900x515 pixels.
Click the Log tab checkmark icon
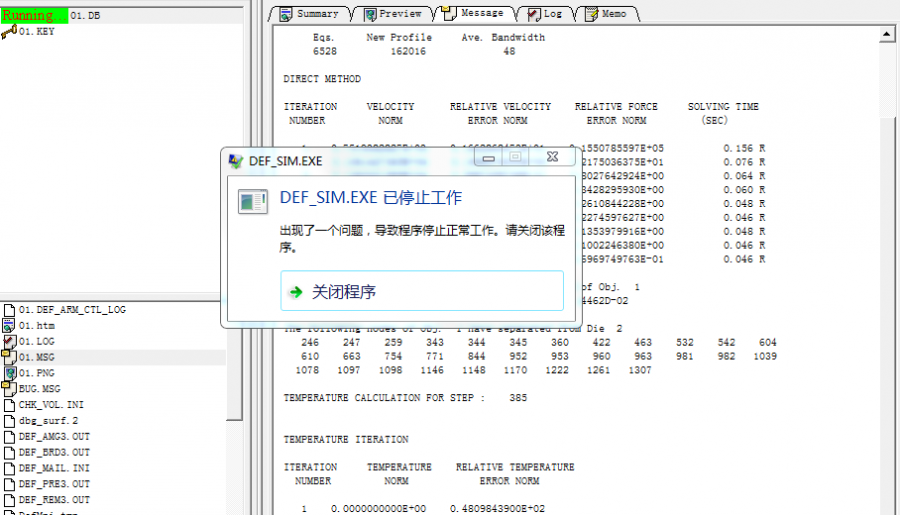tap(533, 14)
